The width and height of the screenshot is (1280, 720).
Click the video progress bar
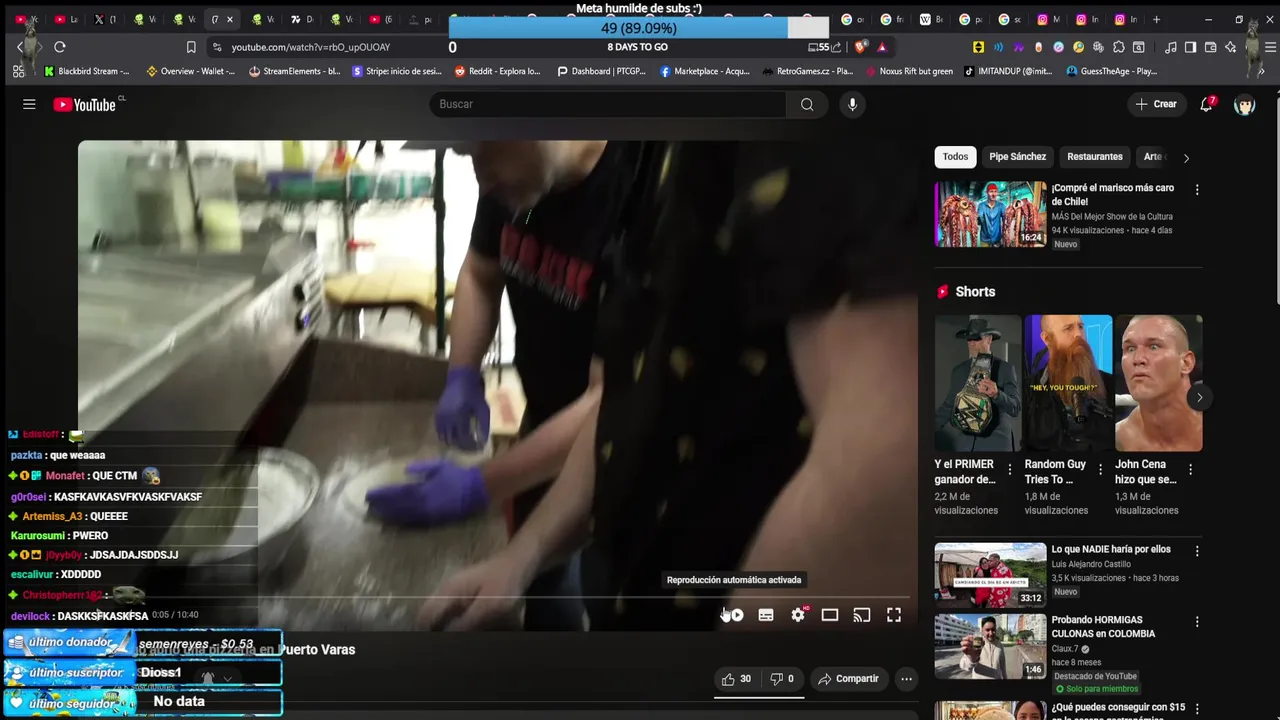[x=498, y=598]
